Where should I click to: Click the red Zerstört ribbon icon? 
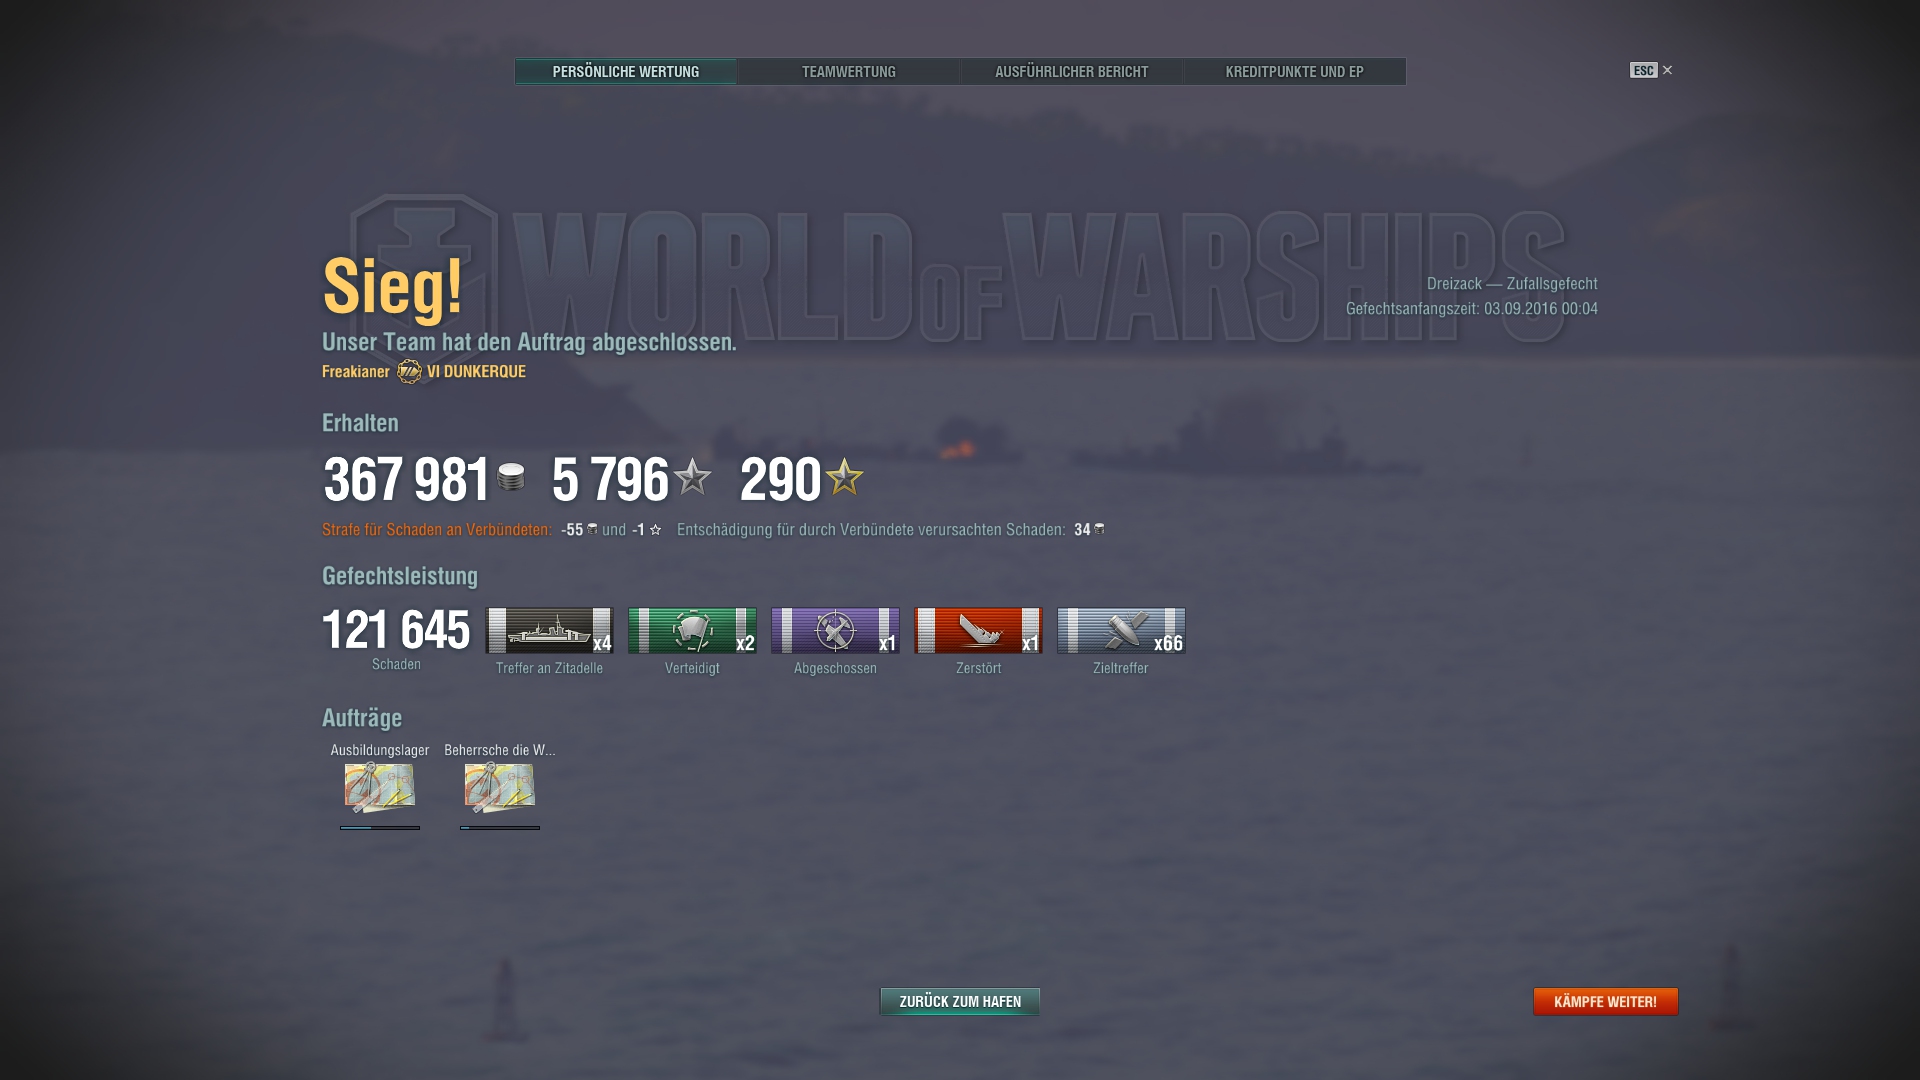(978, 630)
